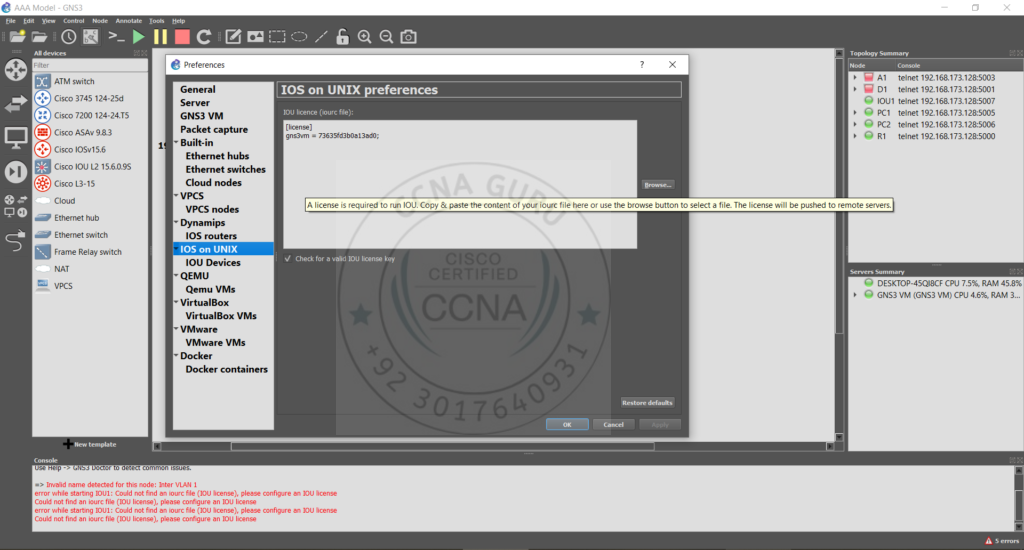Suspend all nodes with yellow pause icon
Viewport: 1024px width, 550px height.
(x=160, y=37)
